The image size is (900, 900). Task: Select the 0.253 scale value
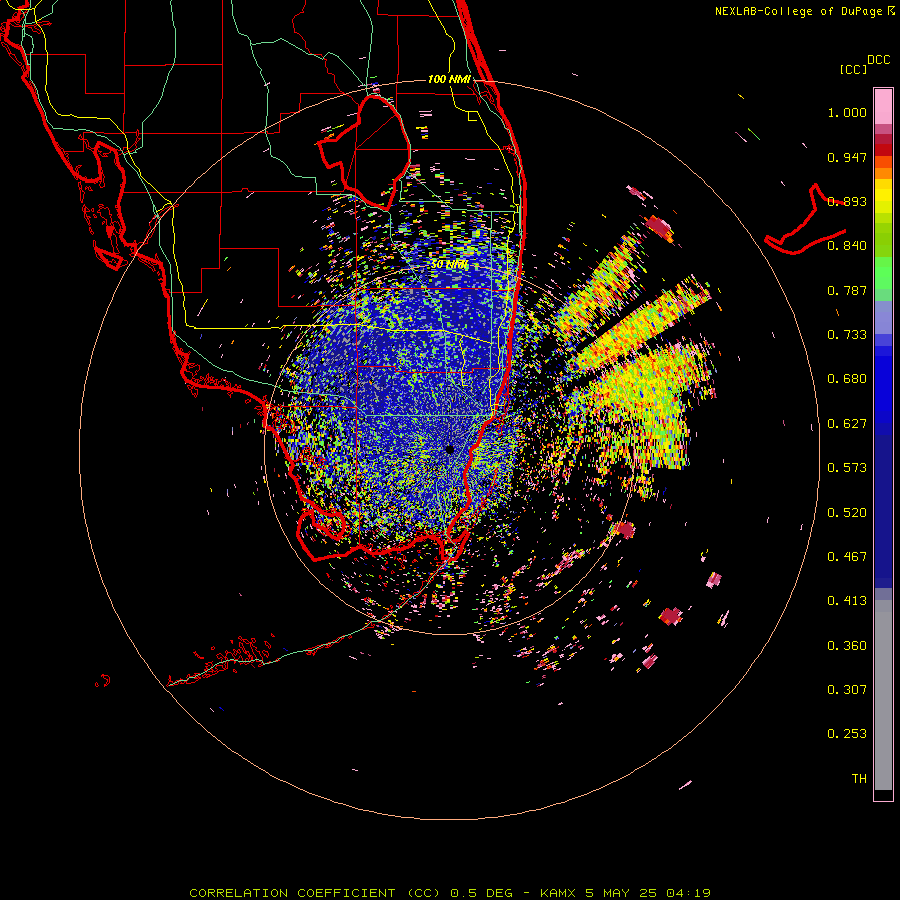(847, 734)
